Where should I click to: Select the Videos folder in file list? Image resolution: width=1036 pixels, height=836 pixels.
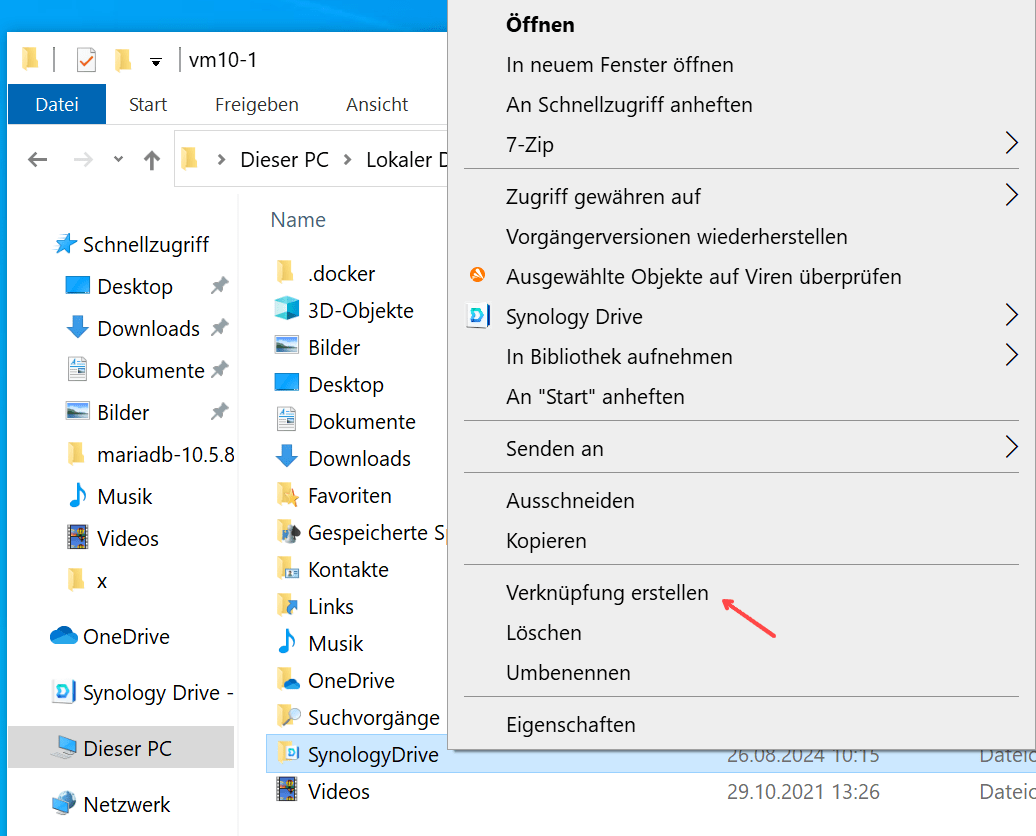tap(338, 792)
